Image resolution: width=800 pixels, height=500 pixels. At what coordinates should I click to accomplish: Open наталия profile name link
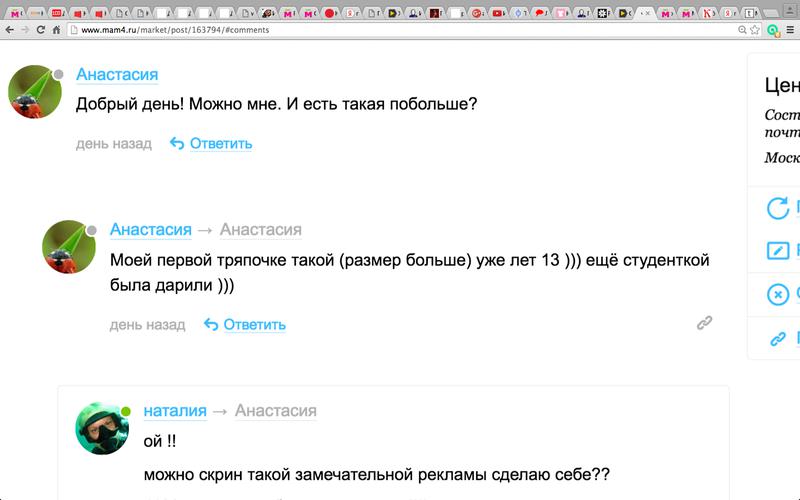click(175, 410)
